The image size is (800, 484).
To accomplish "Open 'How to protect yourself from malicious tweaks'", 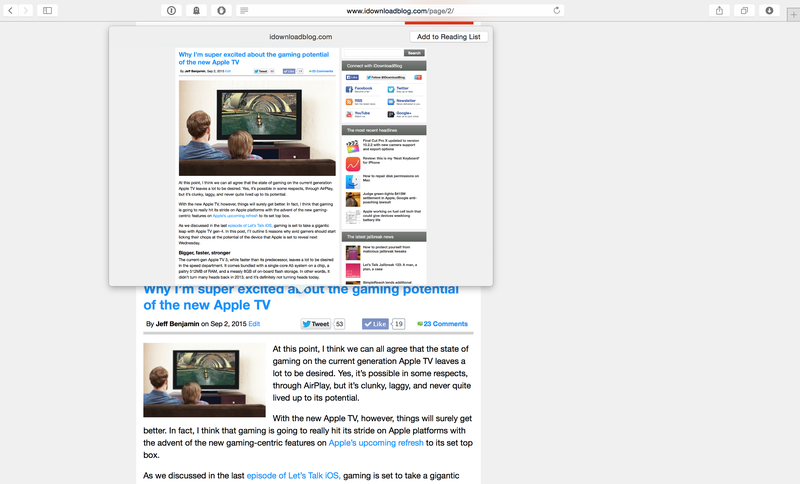I will click(x=386, y=249).
